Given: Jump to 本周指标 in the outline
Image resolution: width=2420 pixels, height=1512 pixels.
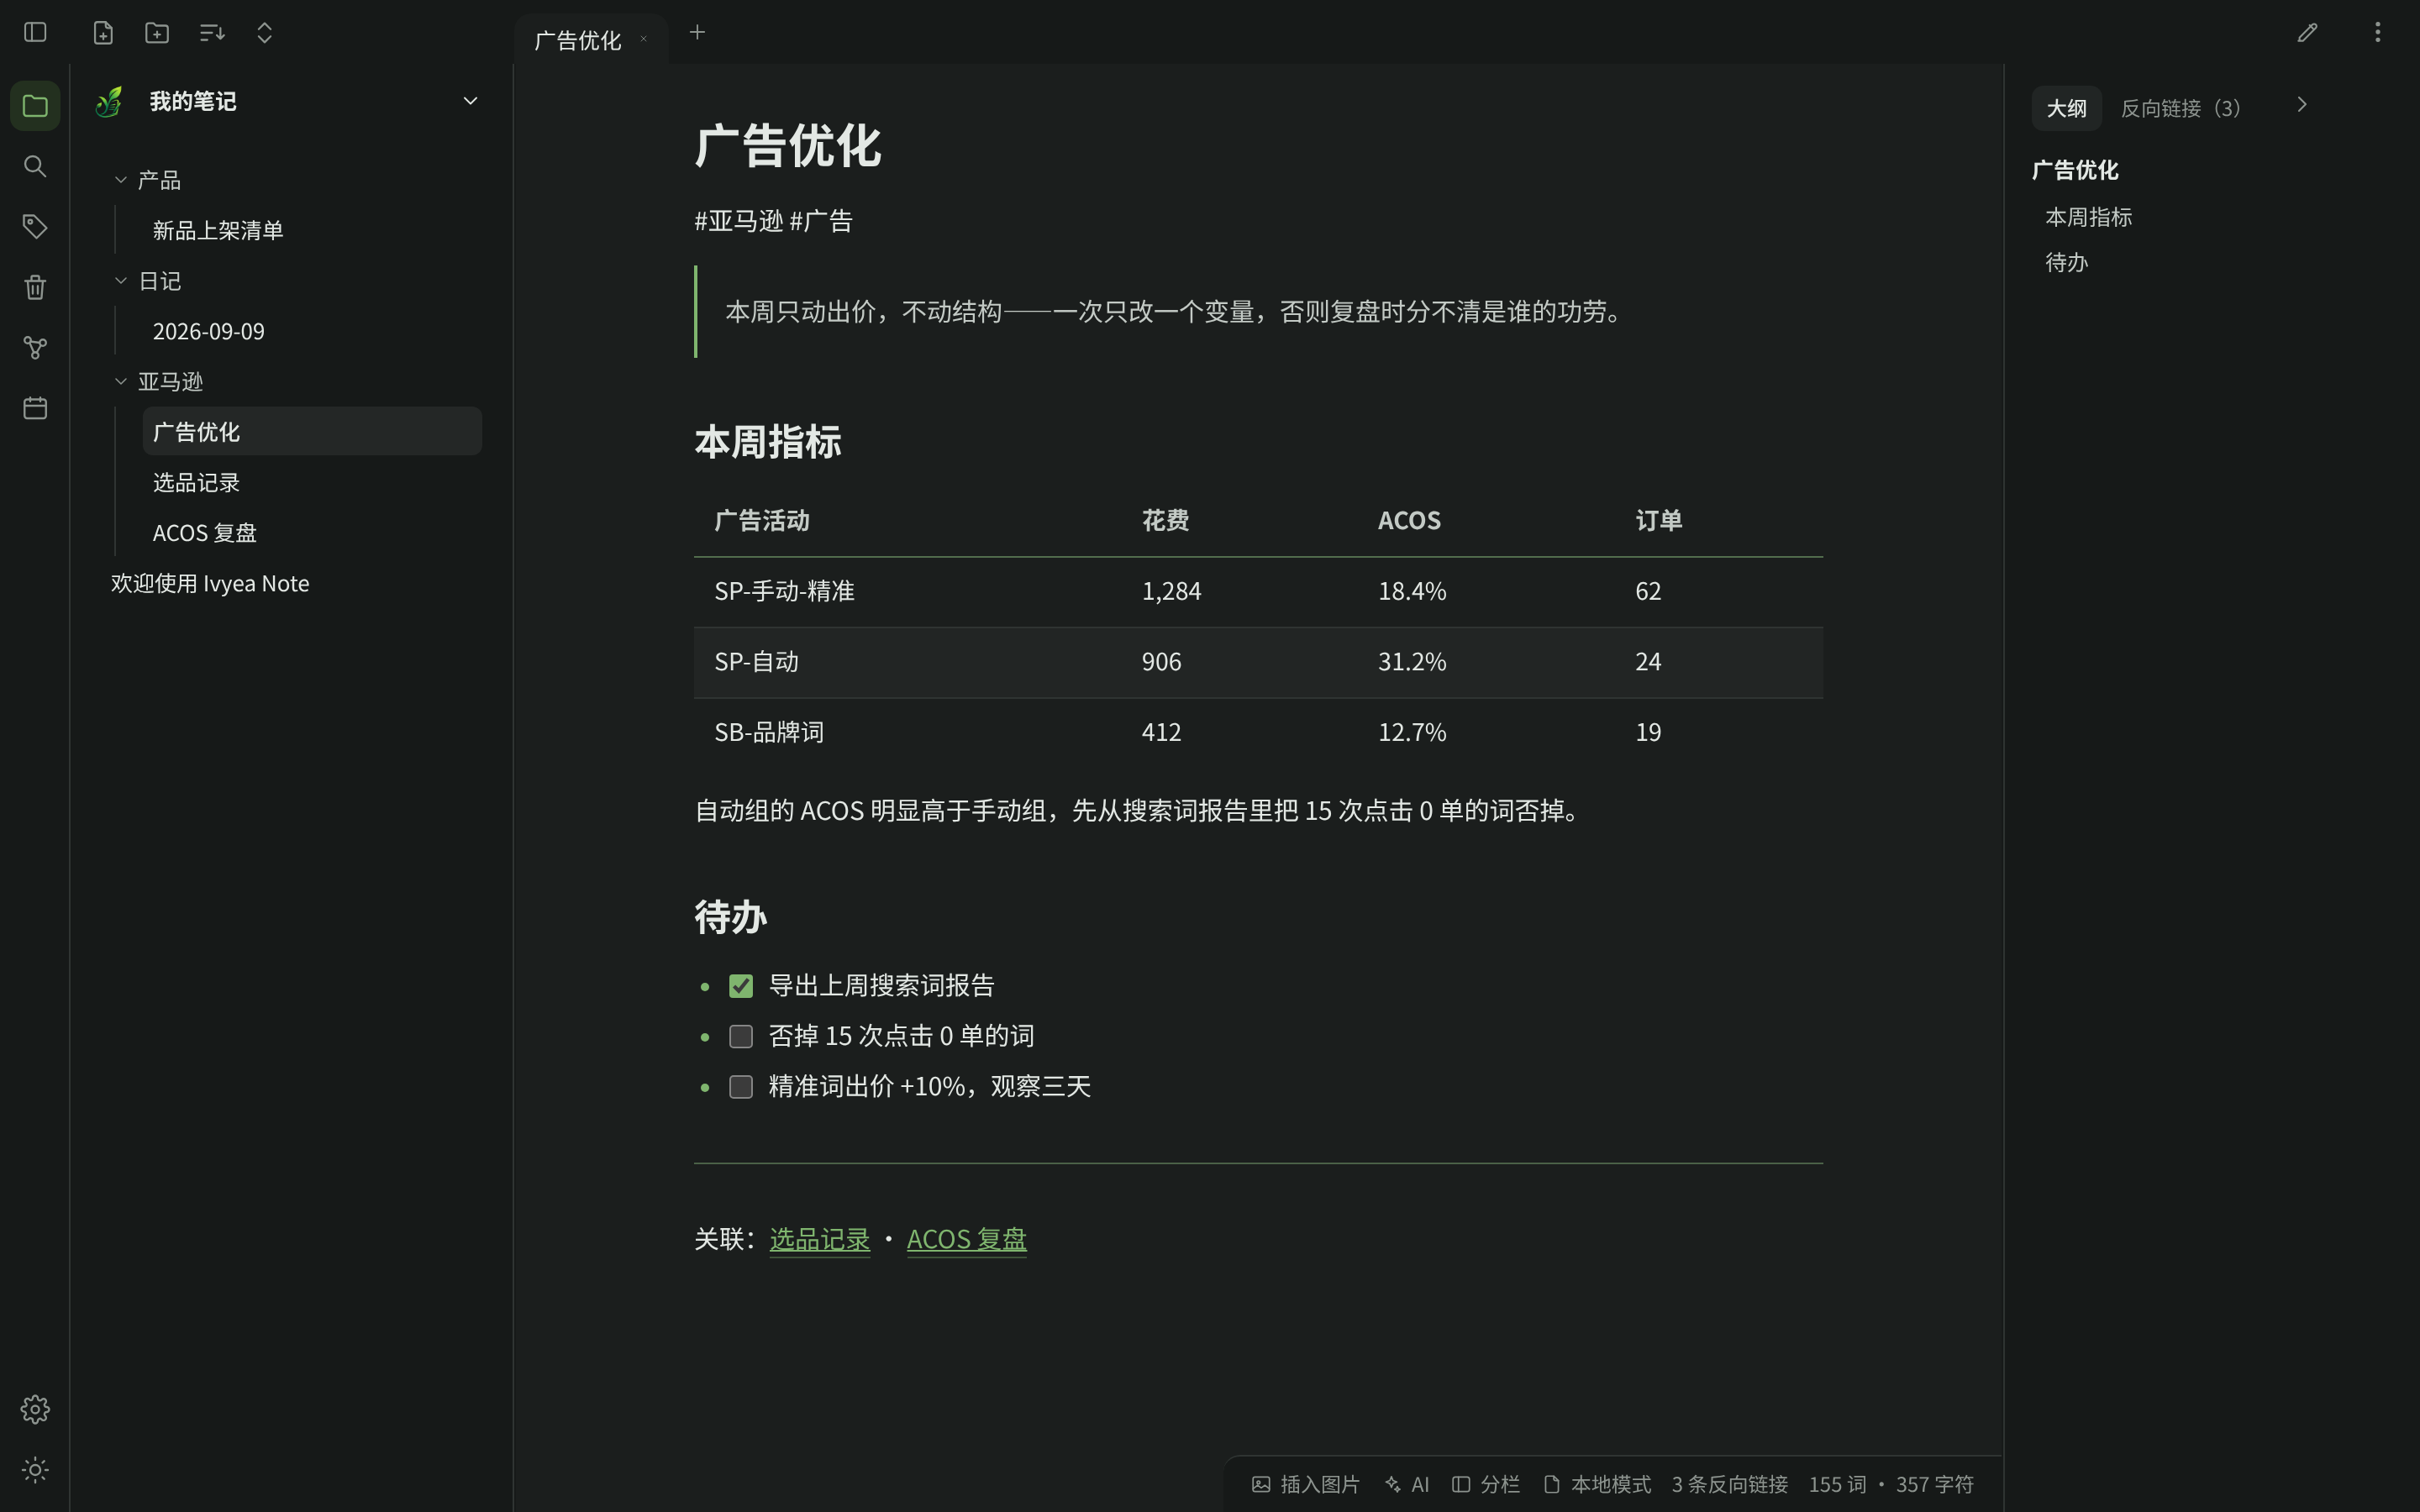Looking at the screenshot, I should coord(2088,217).
